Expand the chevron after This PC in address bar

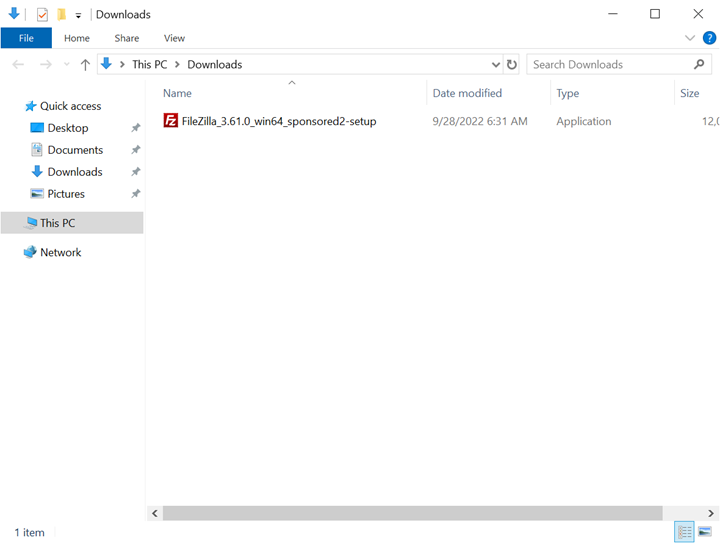[177, 65]
